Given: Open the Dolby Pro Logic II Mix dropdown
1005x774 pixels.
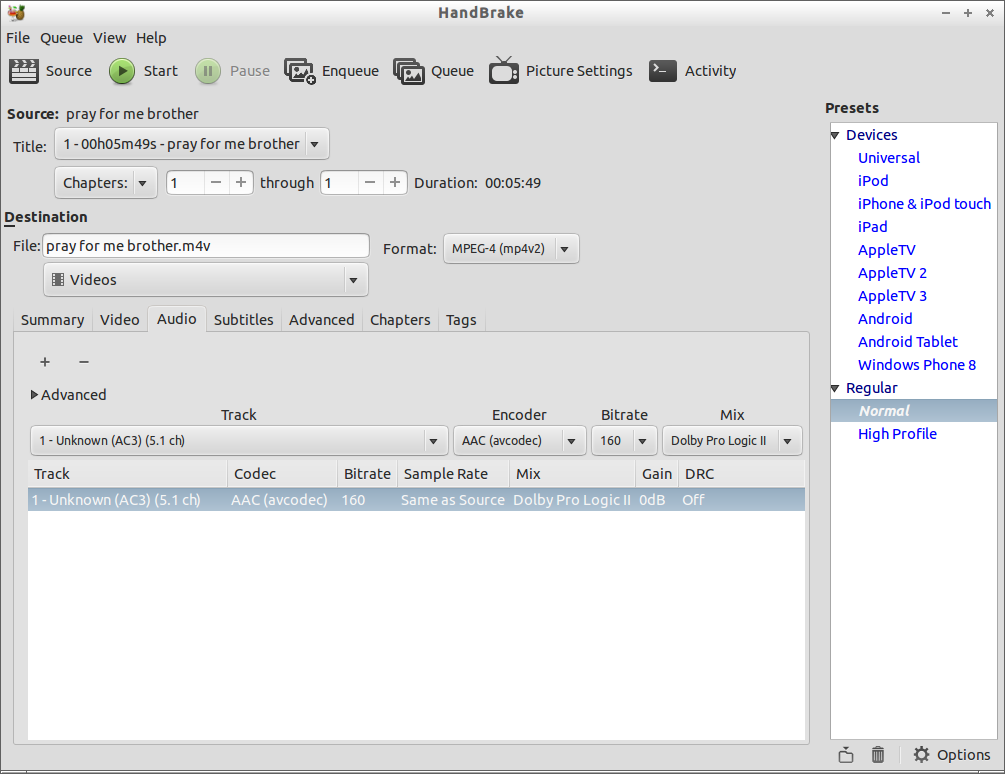Looking at the screenshot, I should [x=732, y=441].
